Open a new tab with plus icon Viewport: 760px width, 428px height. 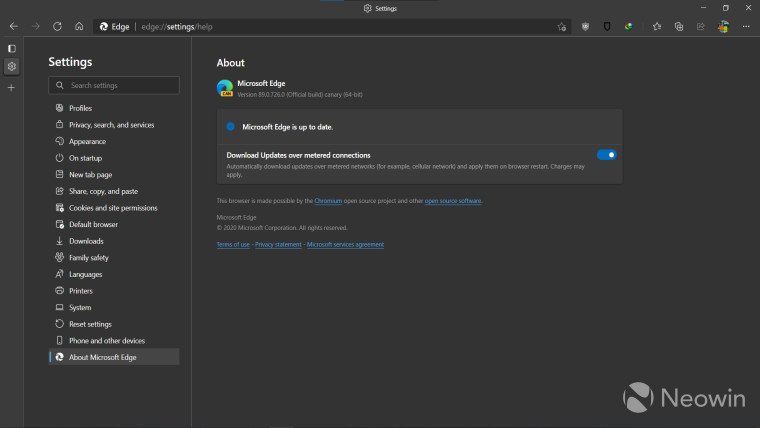[12, 88]
